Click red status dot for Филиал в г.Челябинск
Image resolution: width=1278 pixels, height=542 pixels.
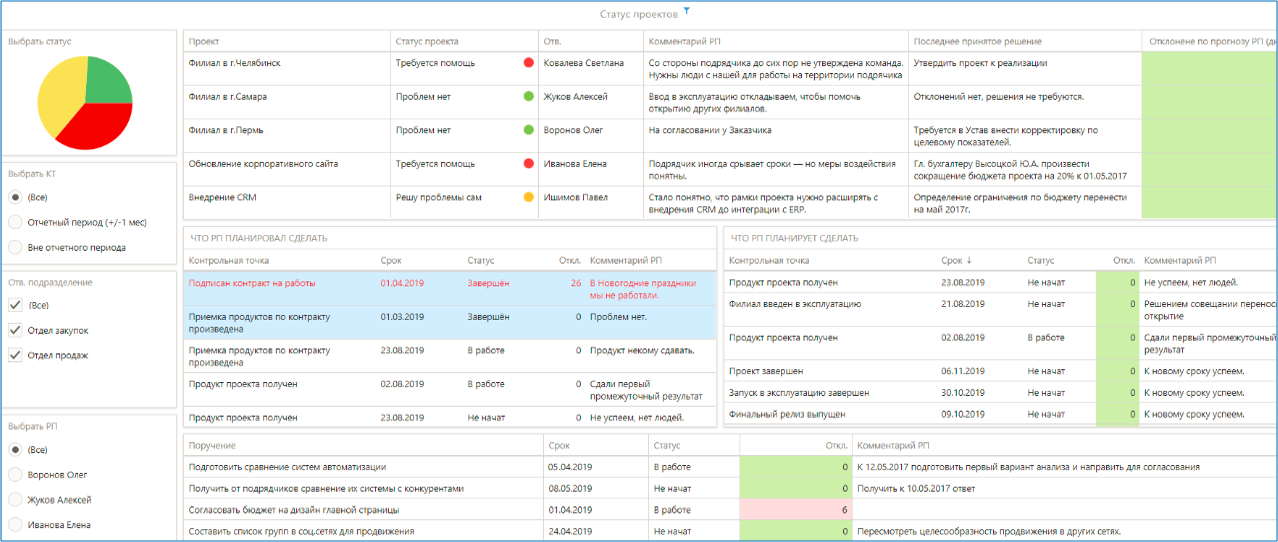tap(528, 62)
